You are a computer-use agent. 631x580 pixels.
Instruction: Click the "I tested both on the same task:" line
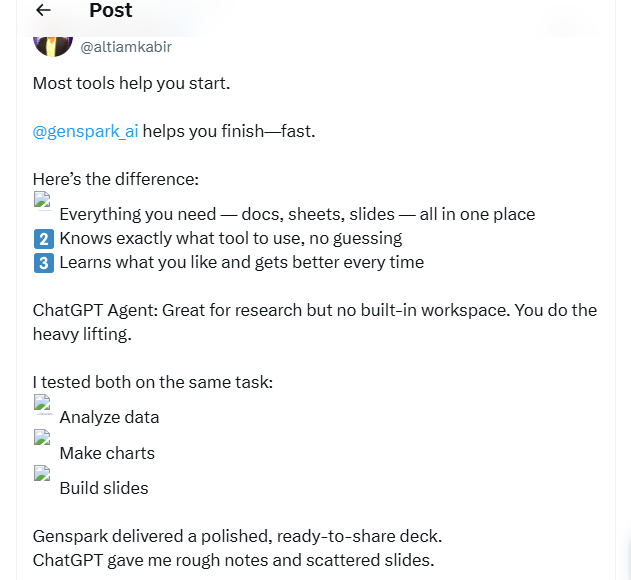point(153,381)
